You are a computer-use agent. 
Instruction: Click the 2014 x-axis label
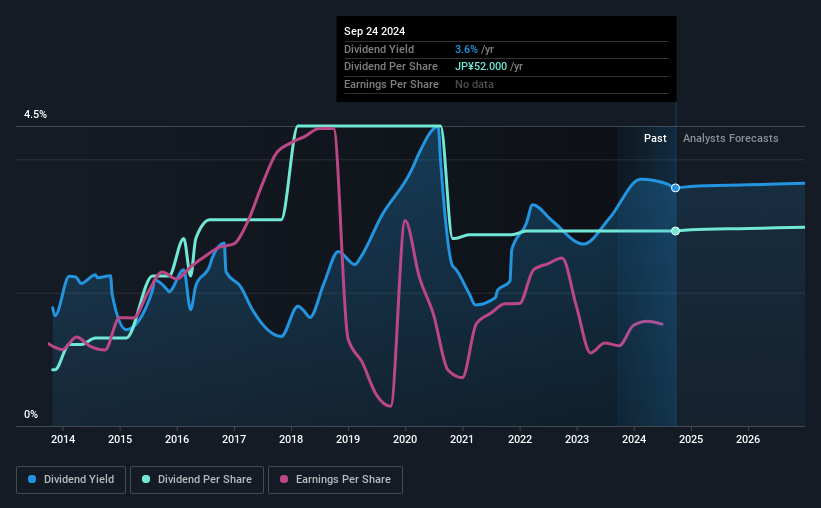[x=63, y=439]
